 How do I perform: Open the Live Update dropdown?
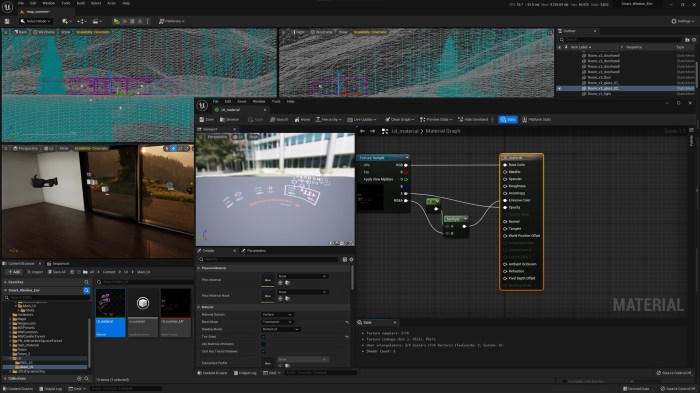point(362,120)
